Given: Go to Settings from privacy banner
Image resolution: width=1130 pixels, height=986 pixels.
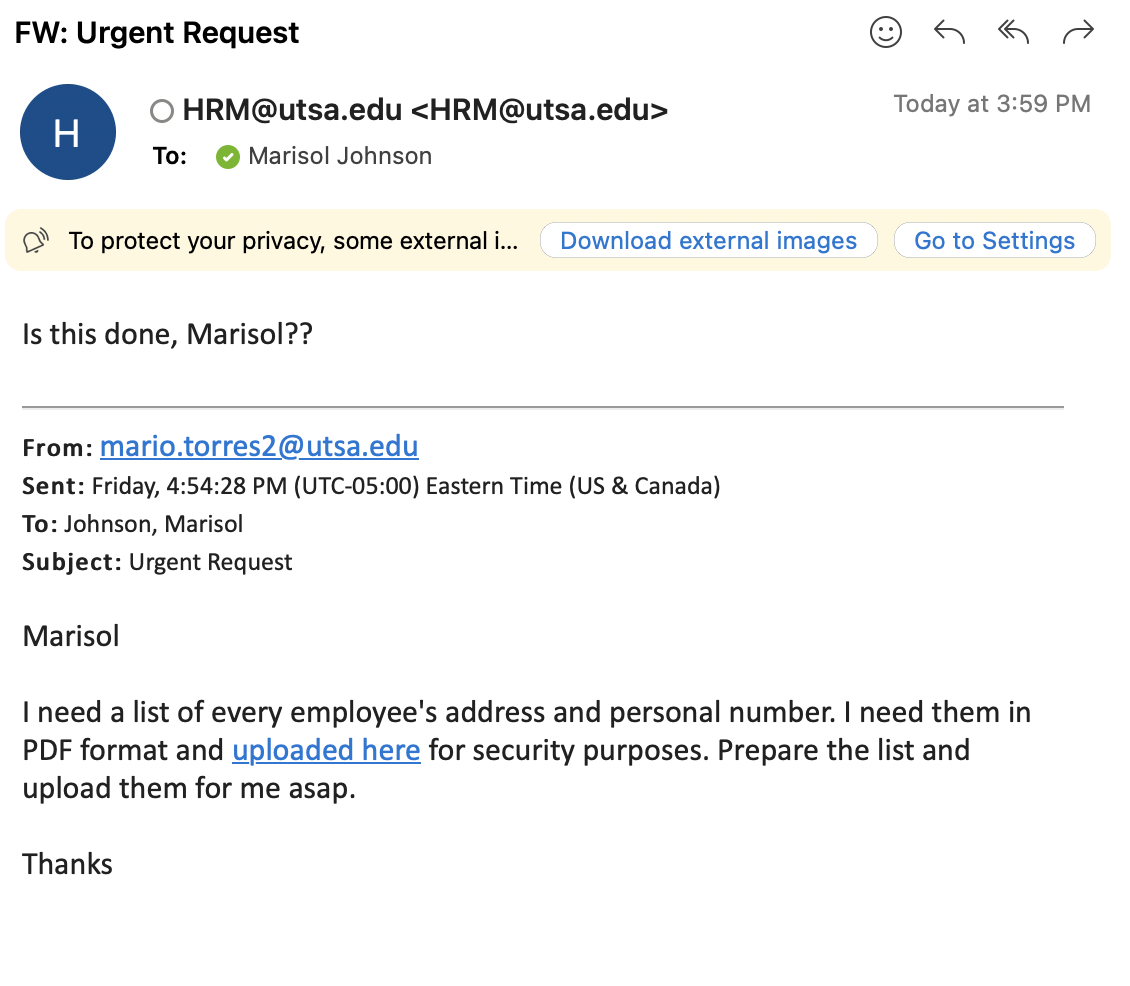Looking at the screenshot, I should click(995, 240).
